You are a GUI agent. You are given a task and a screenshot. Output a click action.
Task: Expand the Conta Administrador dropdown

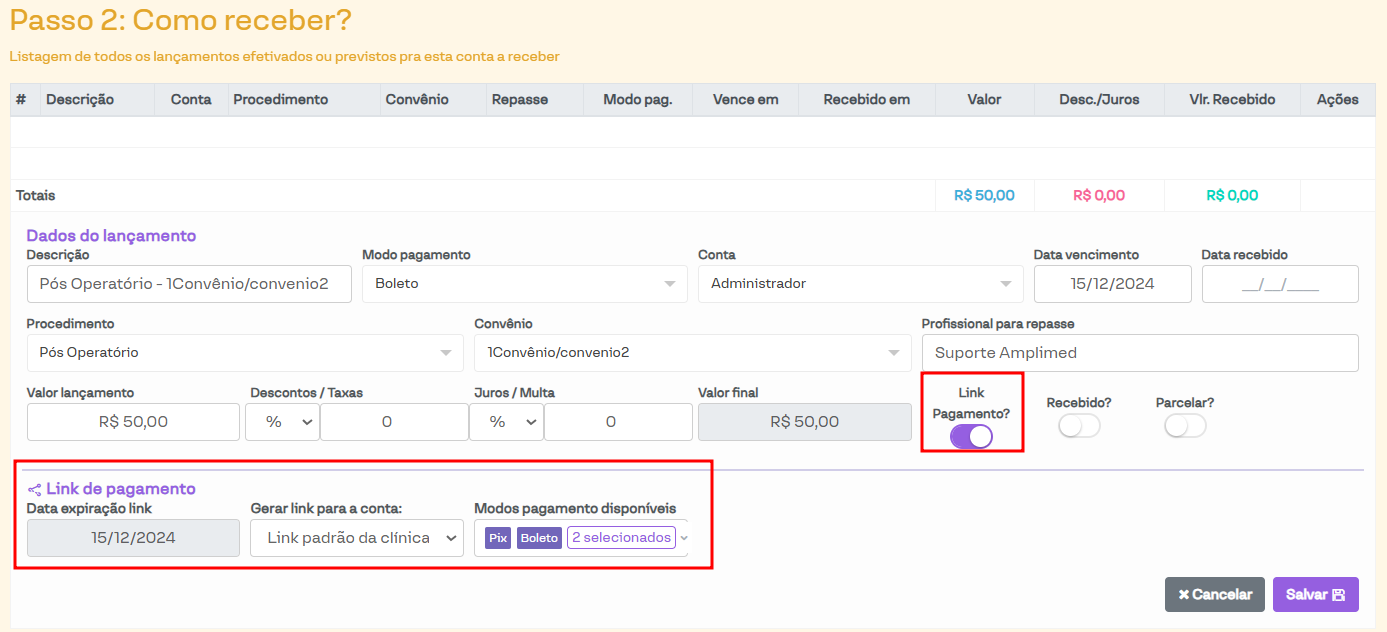[860, 284]
